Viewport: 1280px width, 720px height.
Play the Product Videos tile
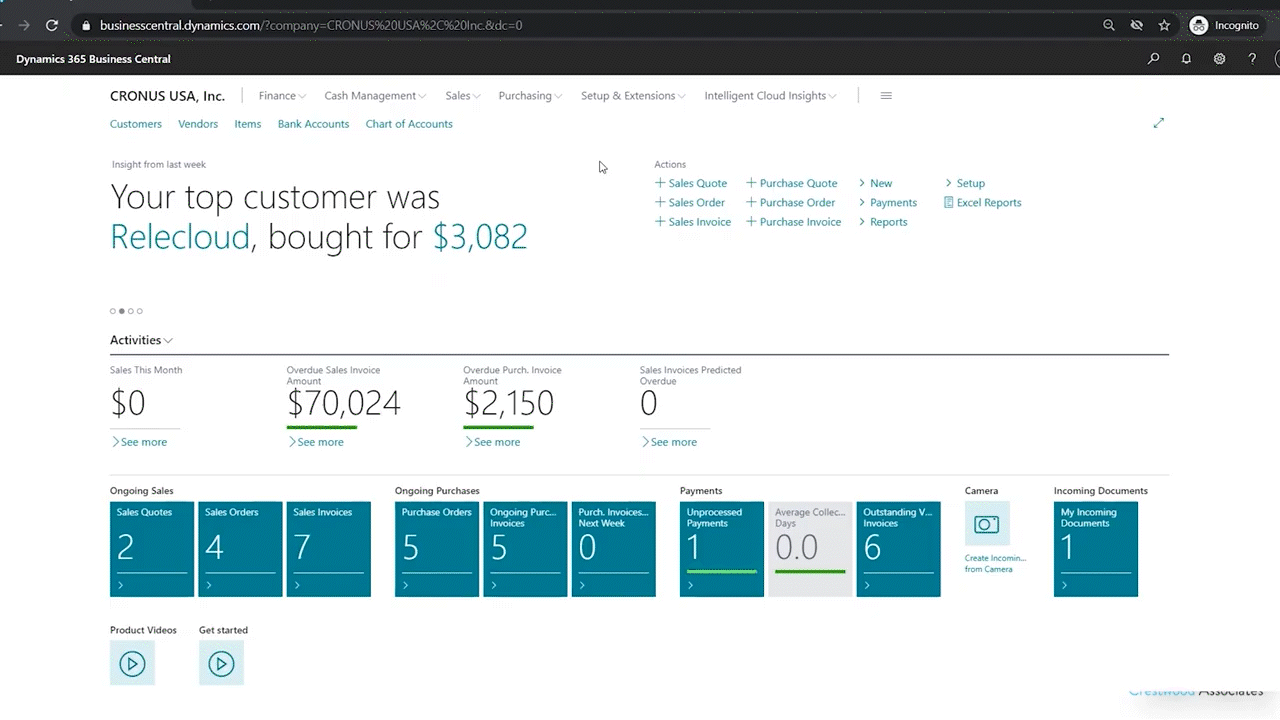click(132, 663)
